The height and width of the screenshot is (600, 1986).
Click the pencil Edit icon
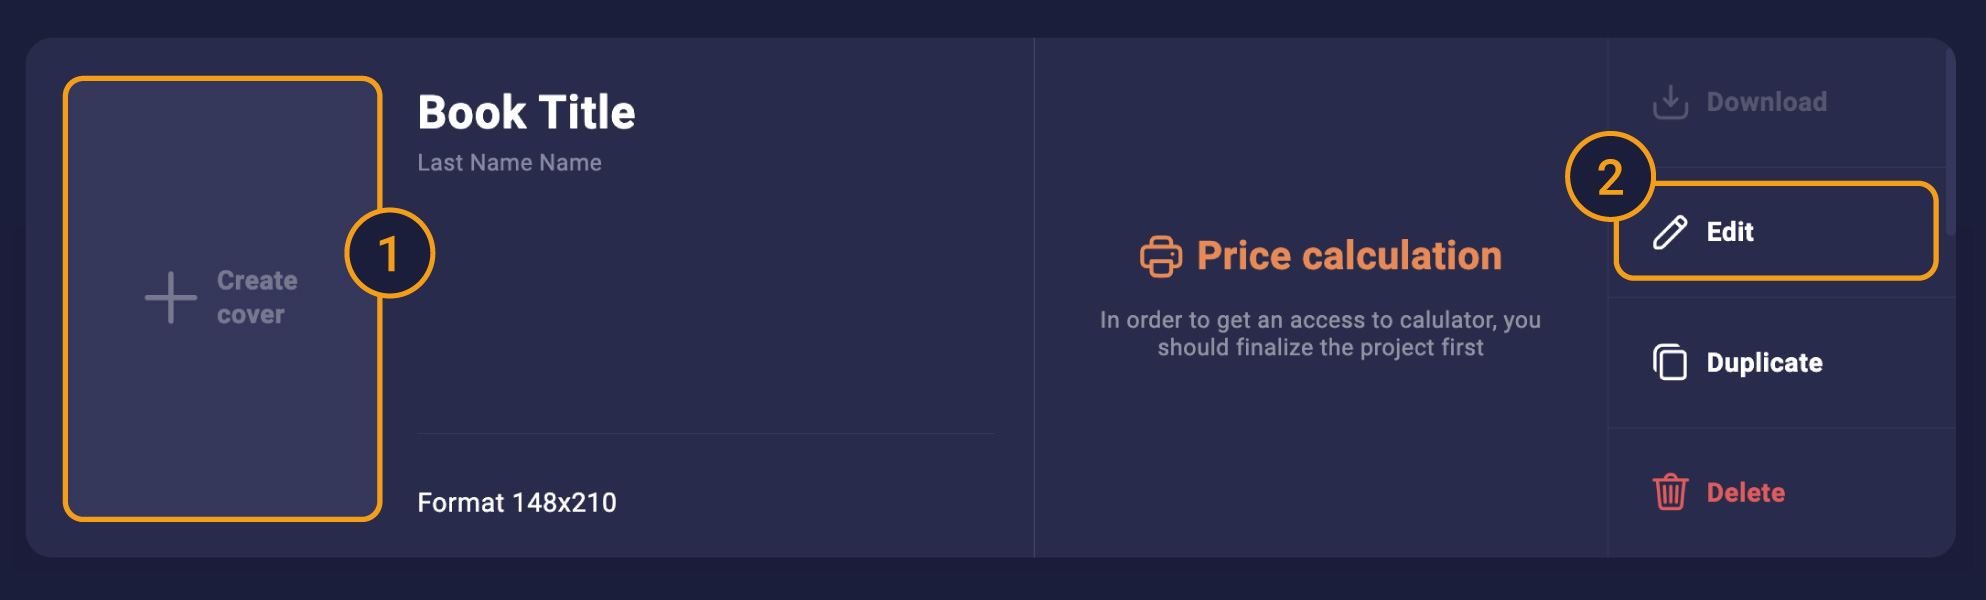click(x=1670, y=232)
